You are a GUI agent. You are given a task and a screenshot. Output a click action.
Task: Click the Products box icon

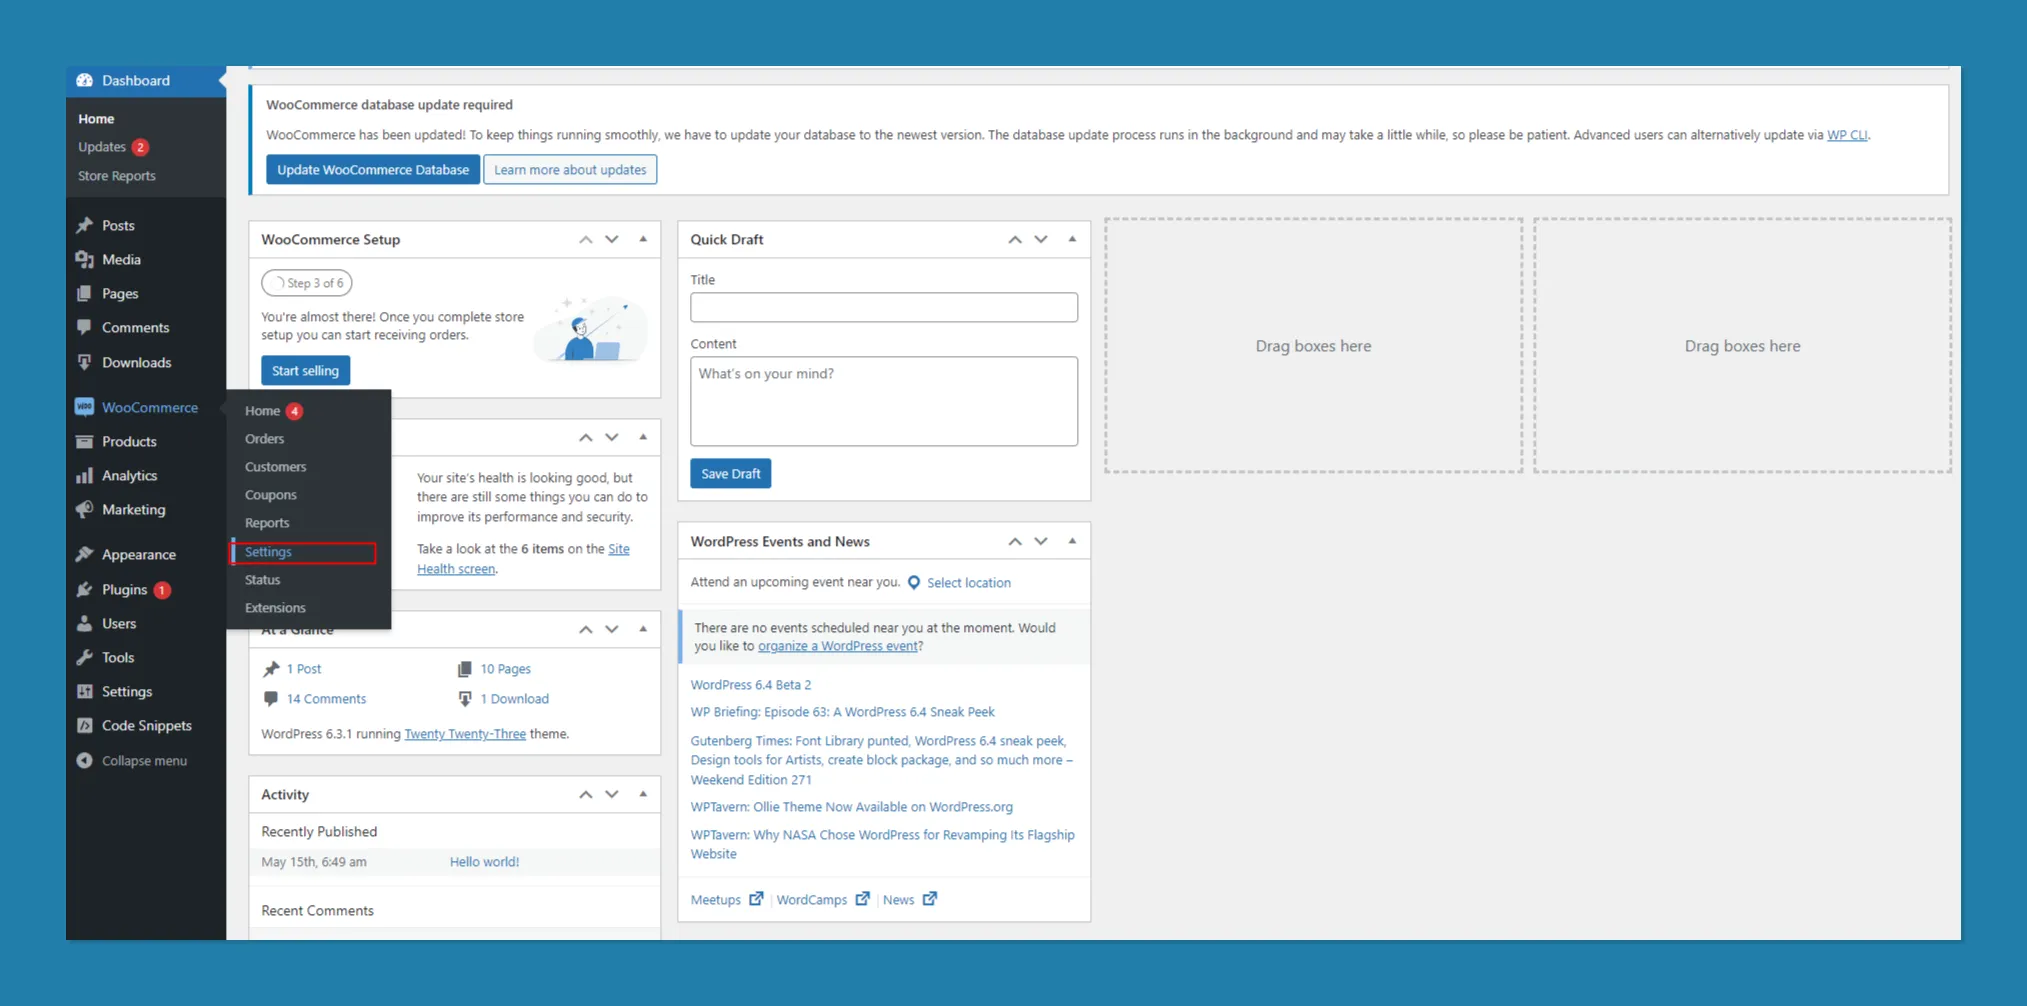pos(85,441)
